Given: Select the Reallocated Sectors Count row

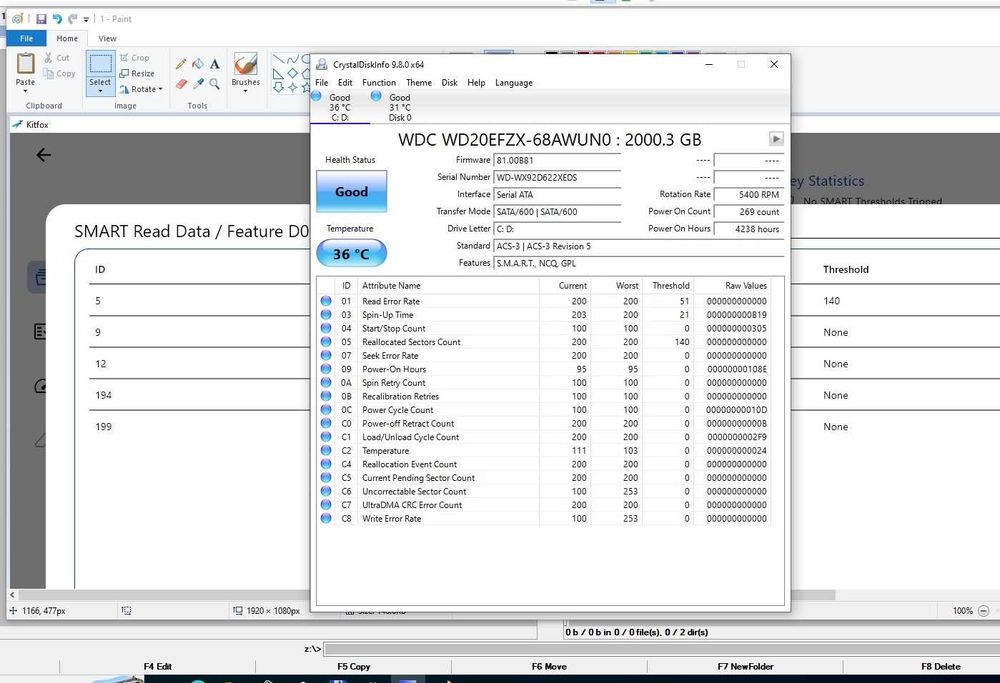Looking at the screenshot, I should tap(544, 342).
